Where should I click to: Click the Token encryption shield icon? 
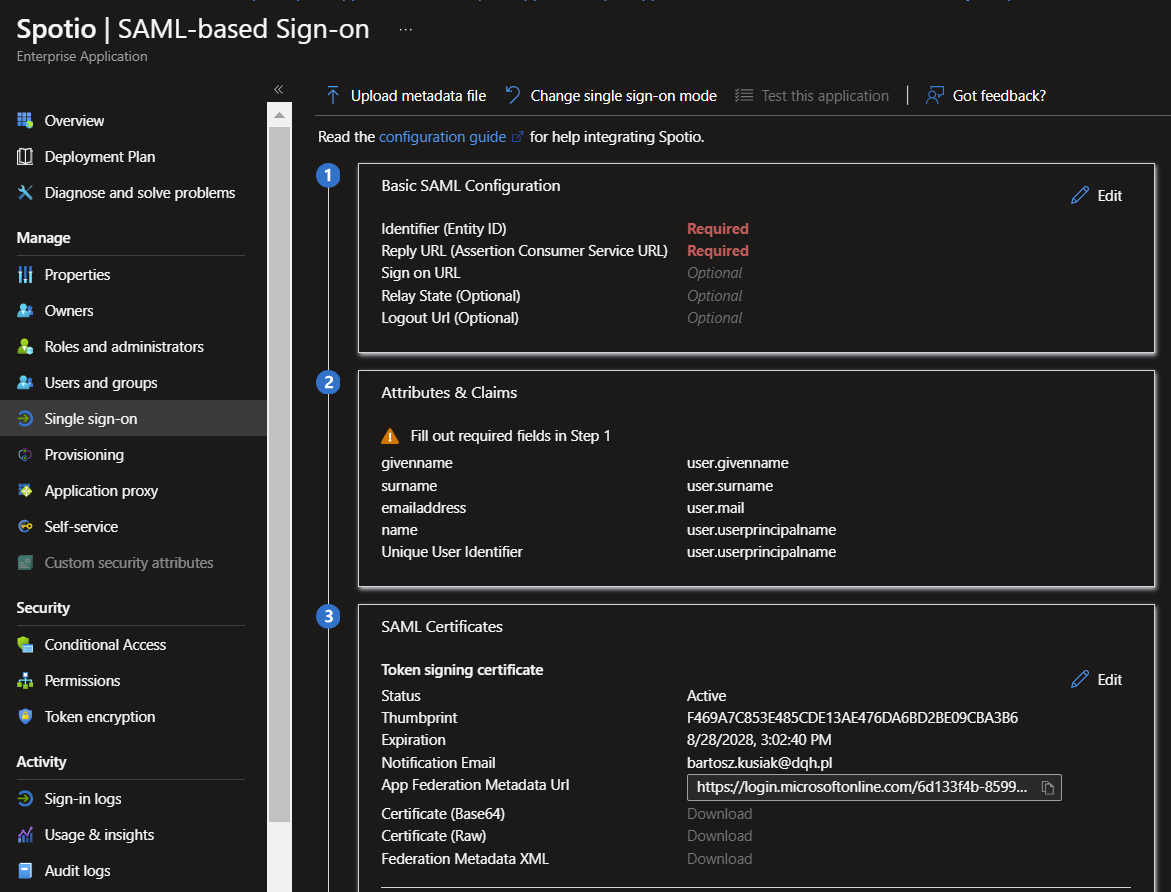[x=25, y=716]
